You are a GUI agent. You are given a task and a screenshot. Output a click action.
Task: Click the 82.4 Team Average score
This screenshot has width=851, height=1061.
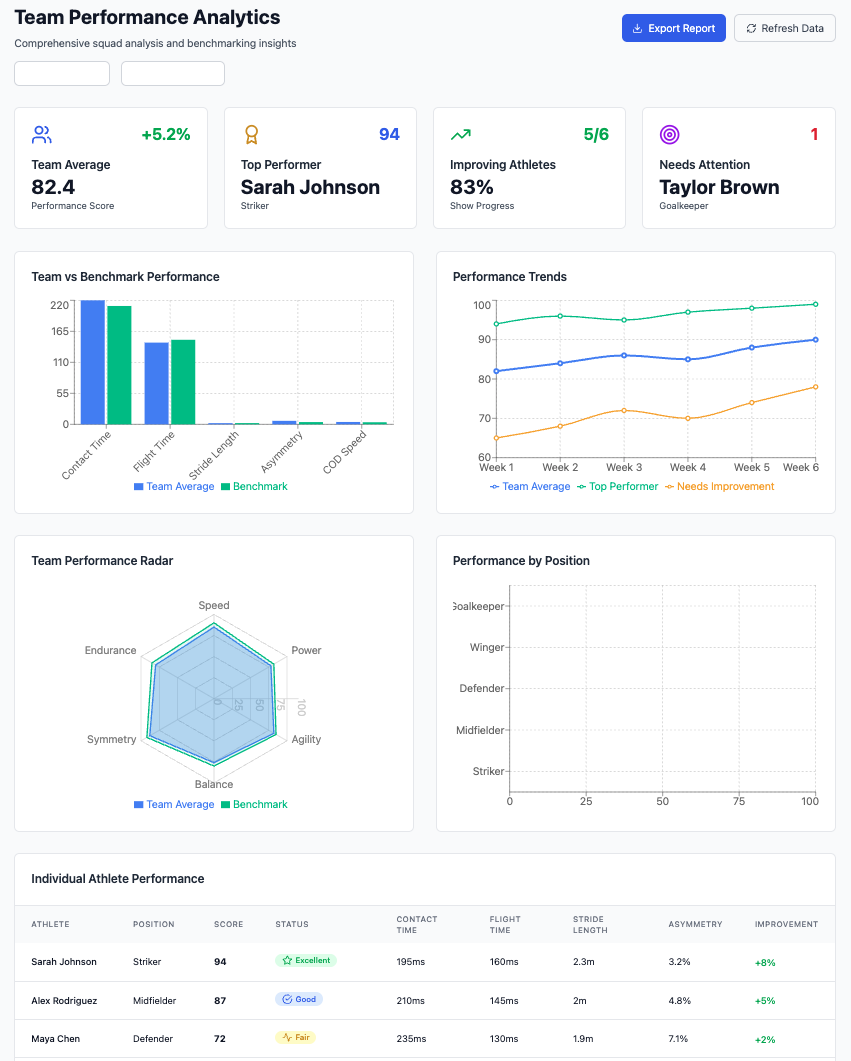[x=53, y=187]
